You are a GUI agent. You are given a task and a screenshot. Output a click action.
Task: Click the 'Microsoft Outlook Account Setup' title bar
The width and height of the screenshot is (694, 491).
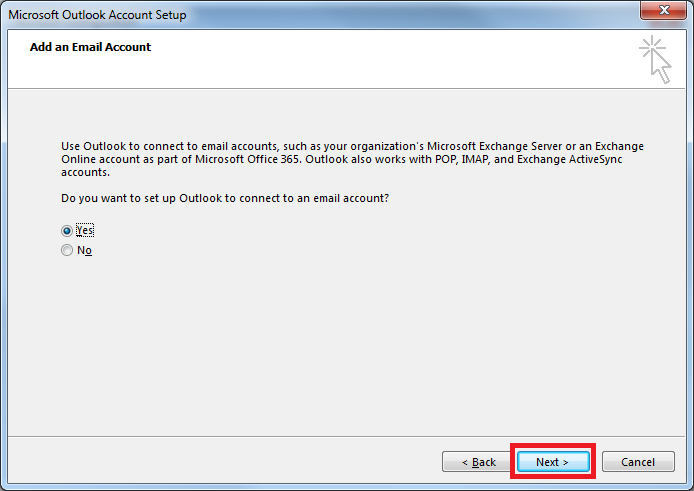[x=98, y=15]
